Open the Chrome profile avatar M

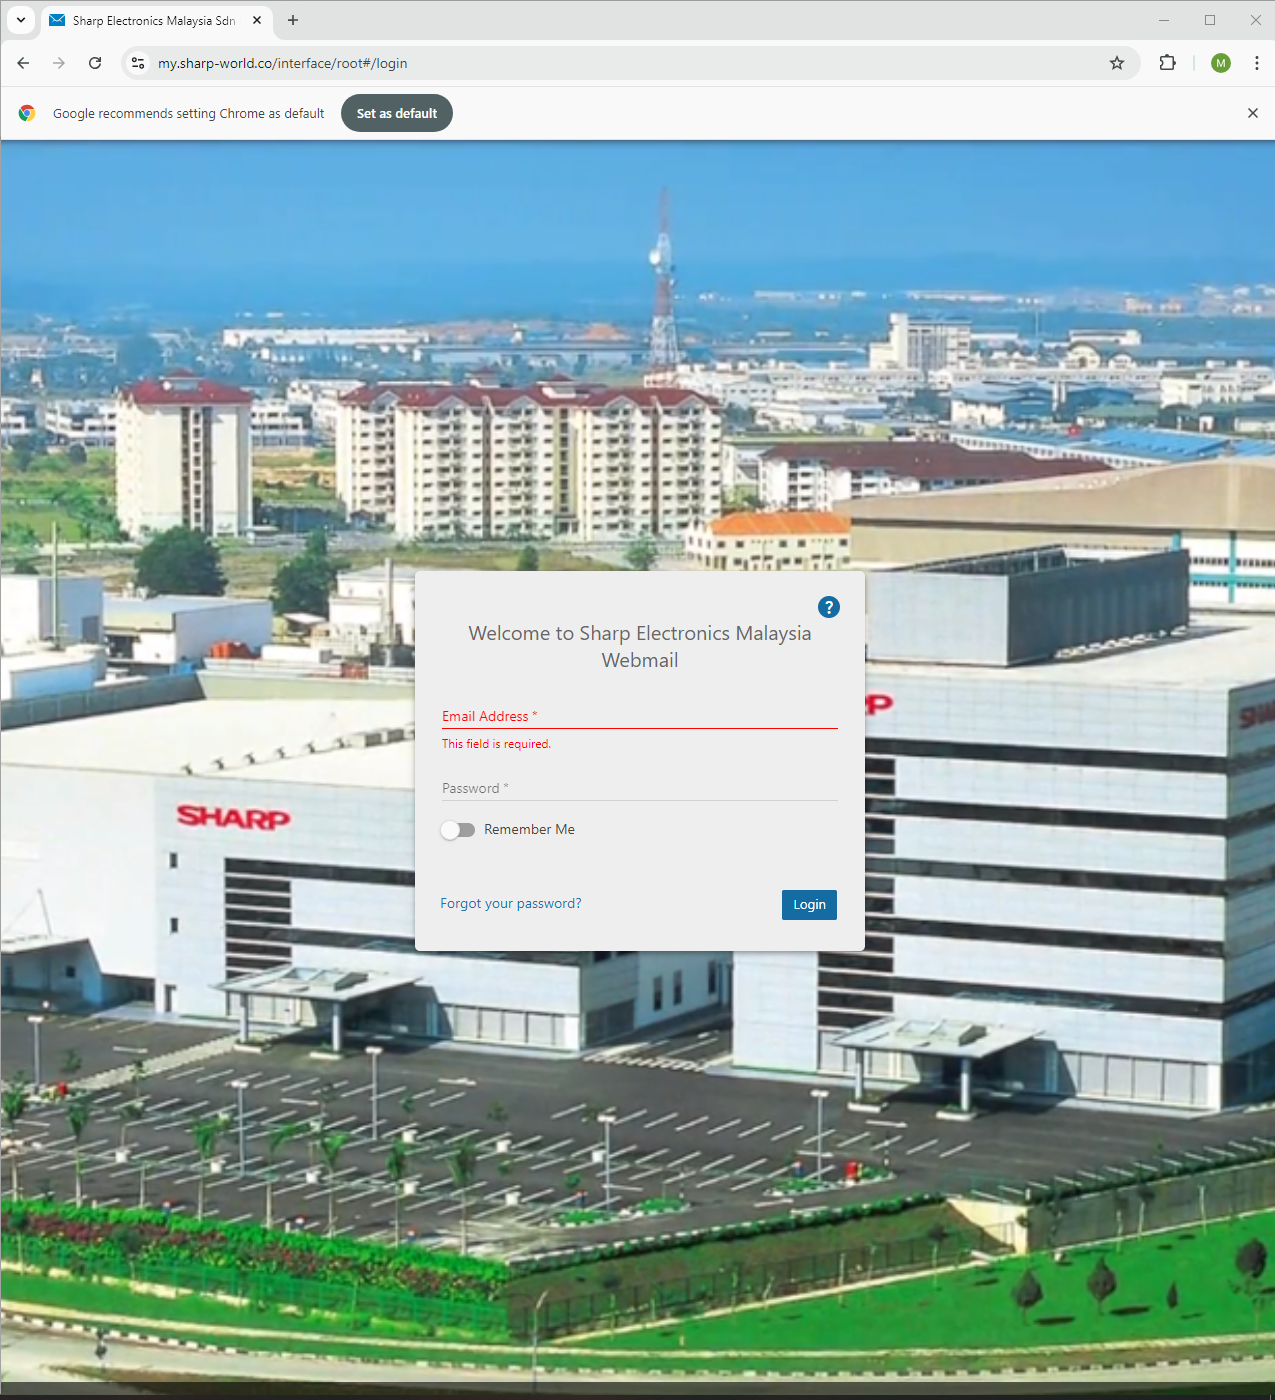pyautogui.click(x=1221, y=63)
